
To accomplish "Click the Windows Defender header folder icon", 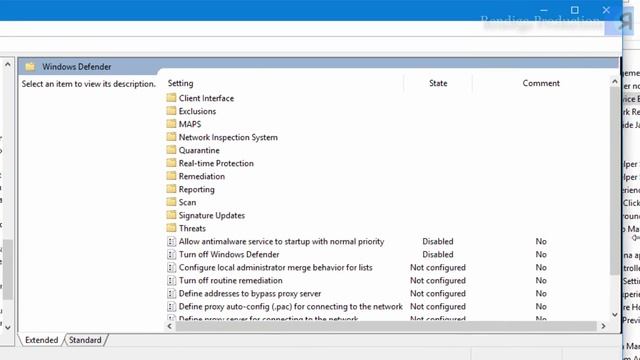I will [x=30, y=67].
